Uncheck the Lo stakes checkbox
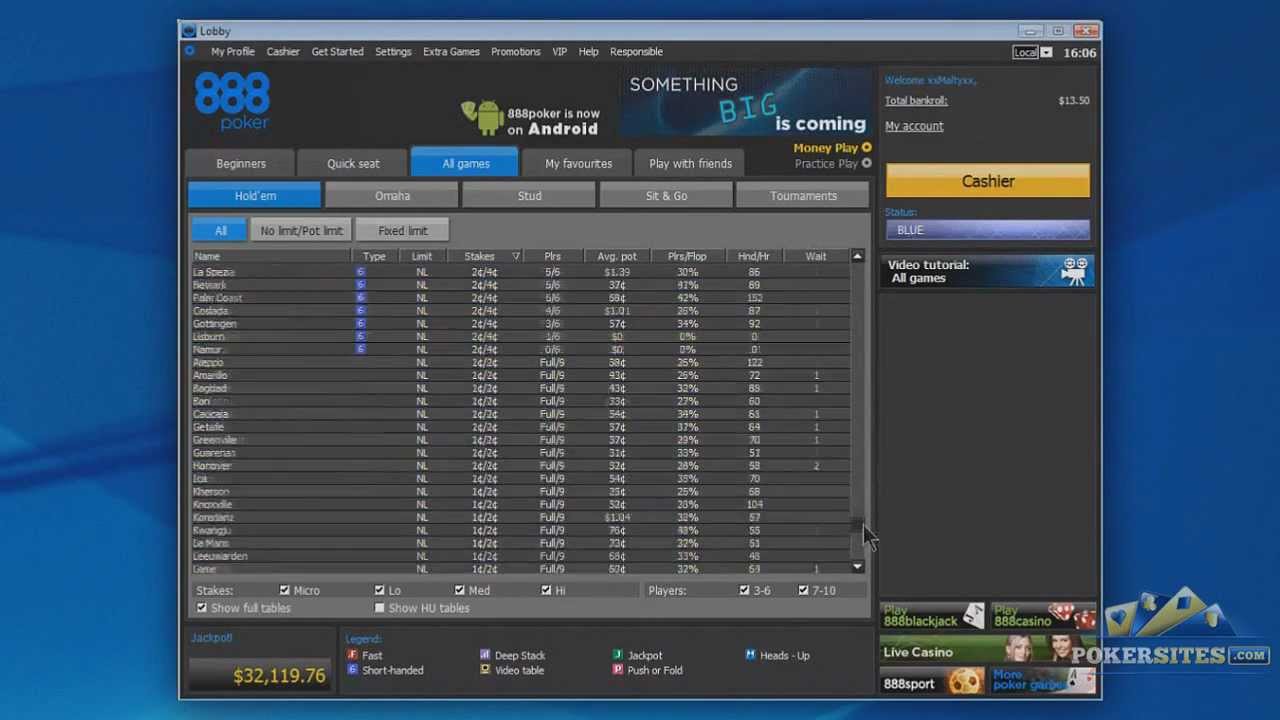The image size is (1280, 720). [x=379, y=590]
